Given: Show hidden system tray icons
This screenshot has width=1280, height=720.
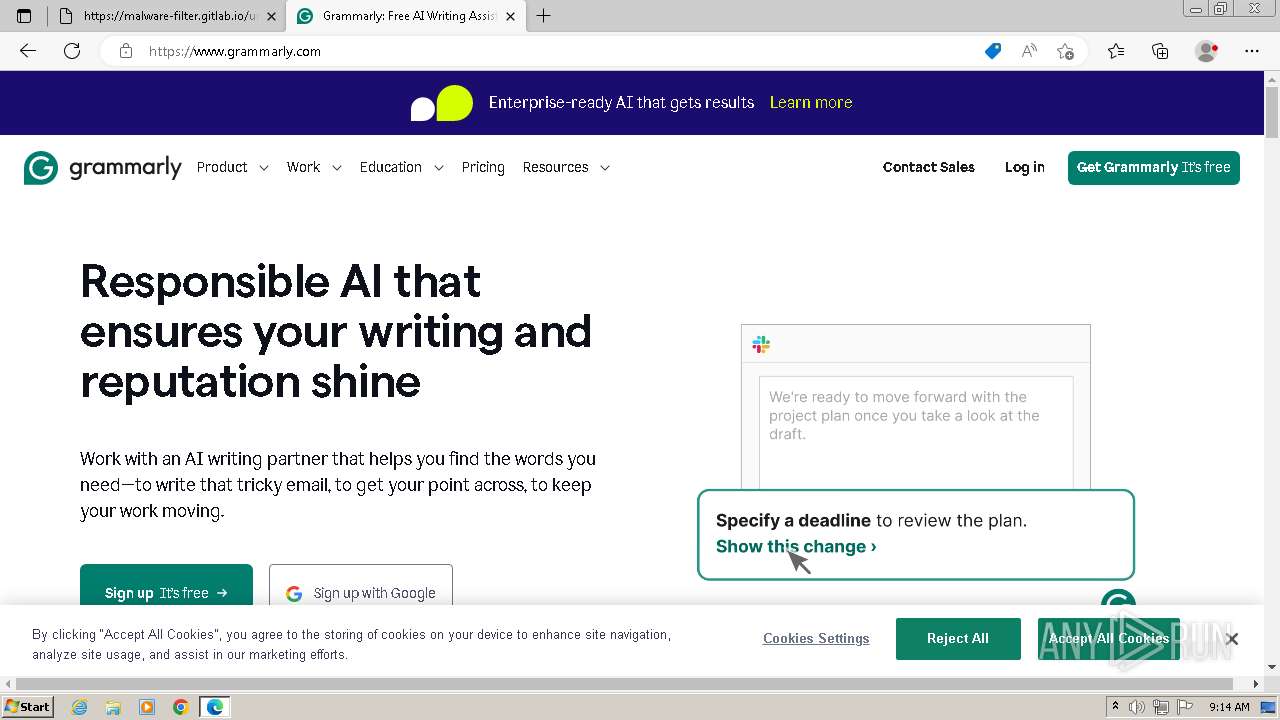Looking at the screenshot, I should coord(1115,707).
